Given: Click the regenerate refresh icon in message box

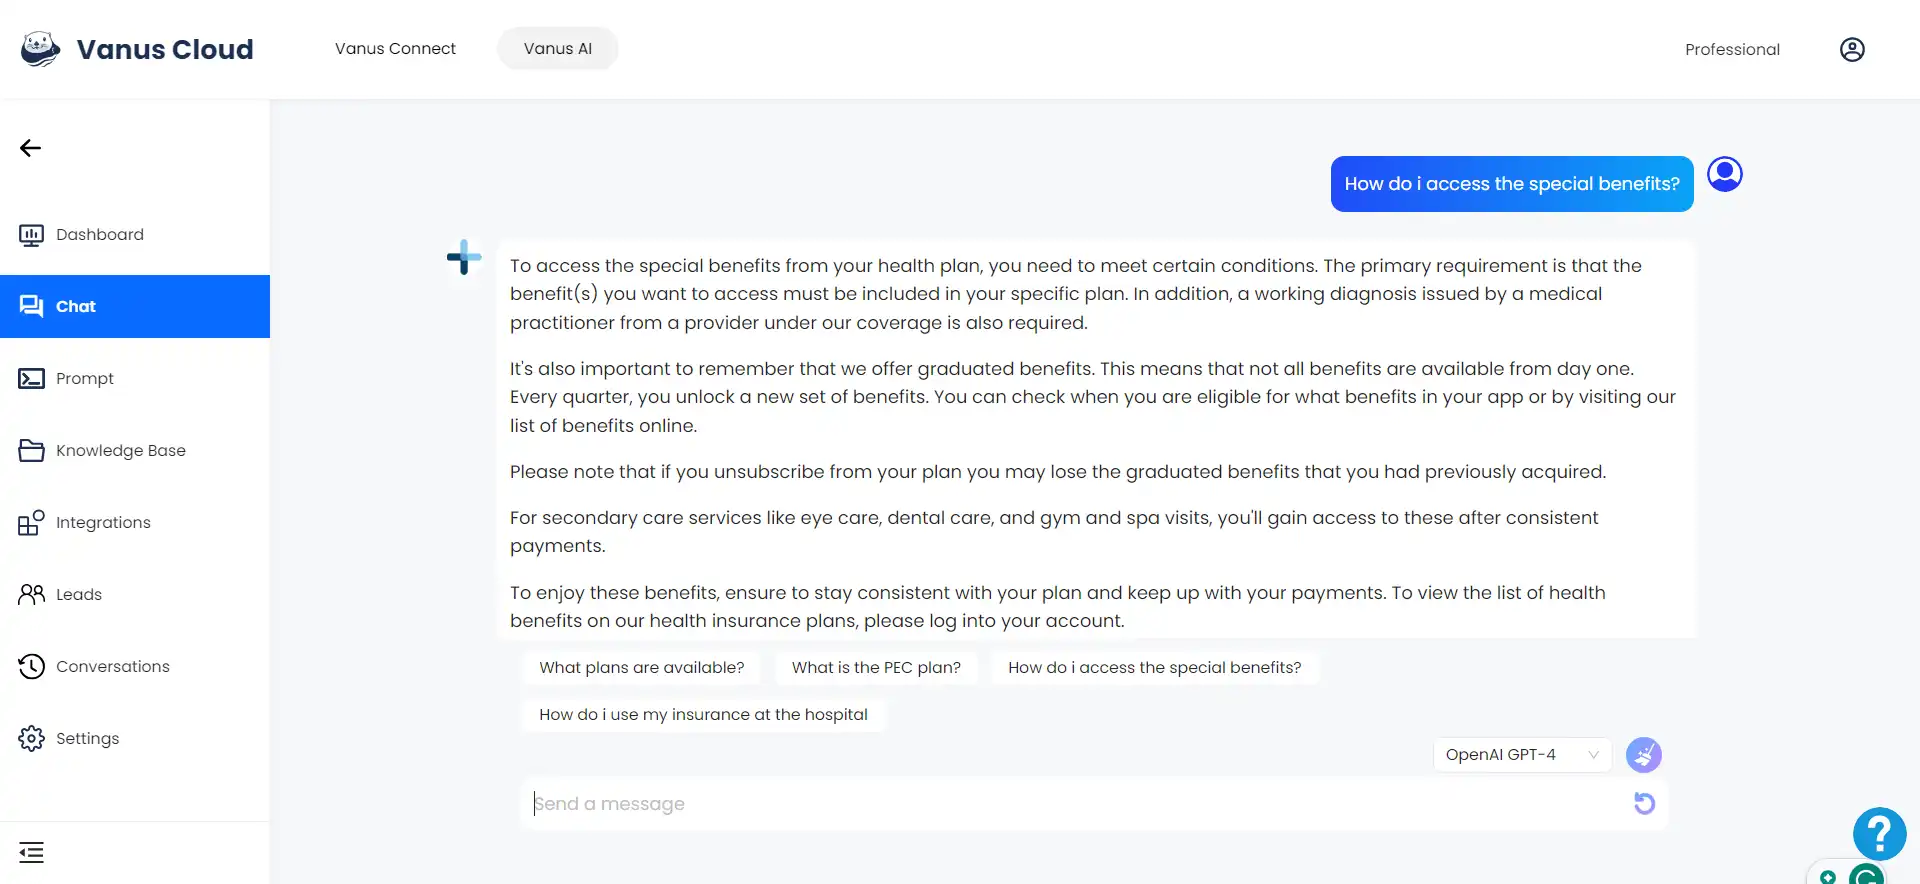Looking at the screenshot, I should [x=1644, y=803].
